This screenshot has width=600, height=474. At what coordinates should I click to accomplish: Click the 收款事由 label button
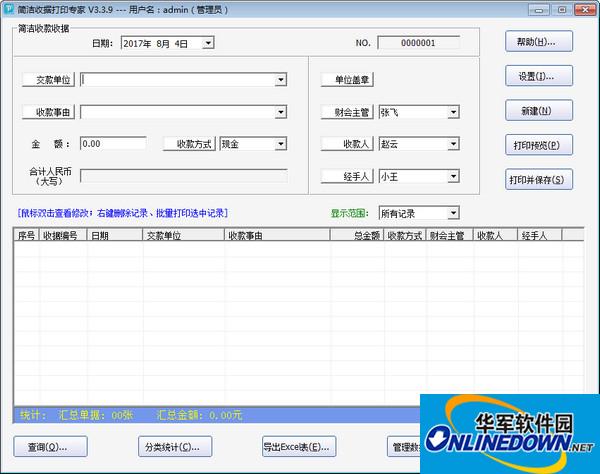click(48, 112)
